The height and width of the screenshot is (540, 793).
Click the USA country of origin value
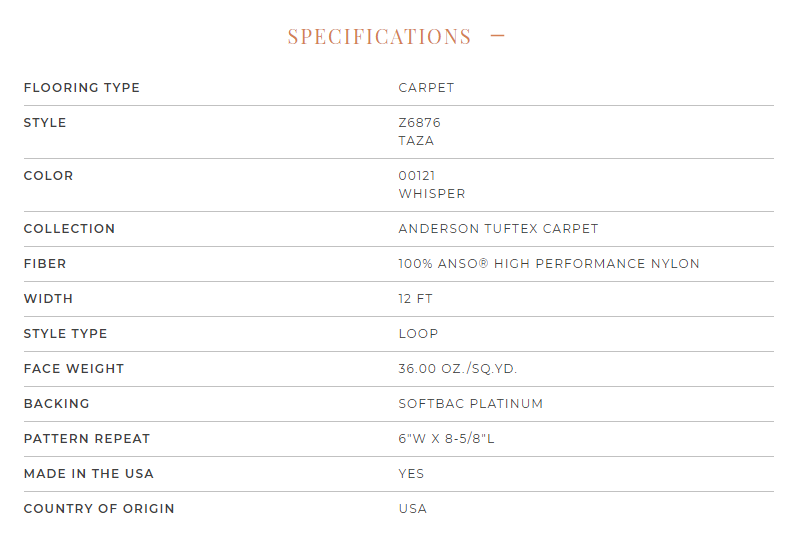click(413, 509)
